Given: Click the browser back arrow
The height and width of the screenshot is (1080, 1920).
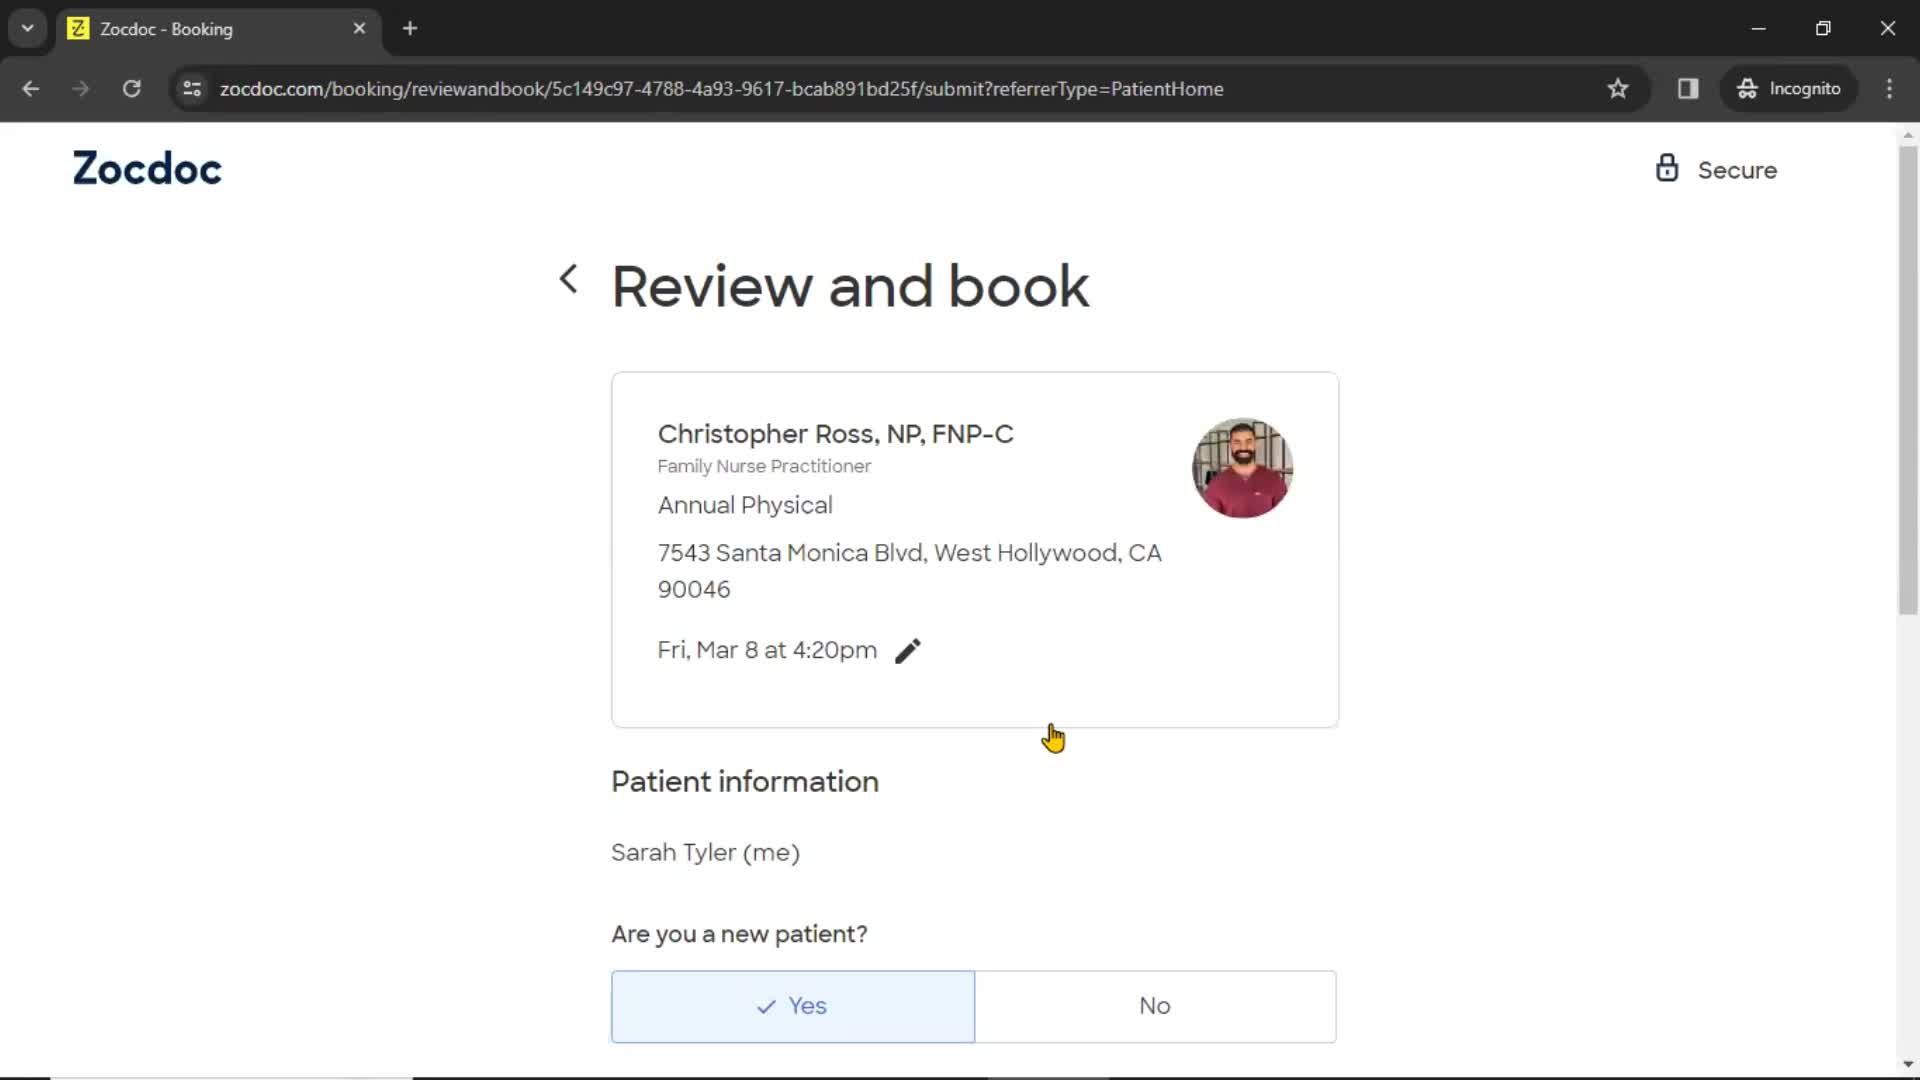Looking at the screenshot, I should click(x=31, y=89).
